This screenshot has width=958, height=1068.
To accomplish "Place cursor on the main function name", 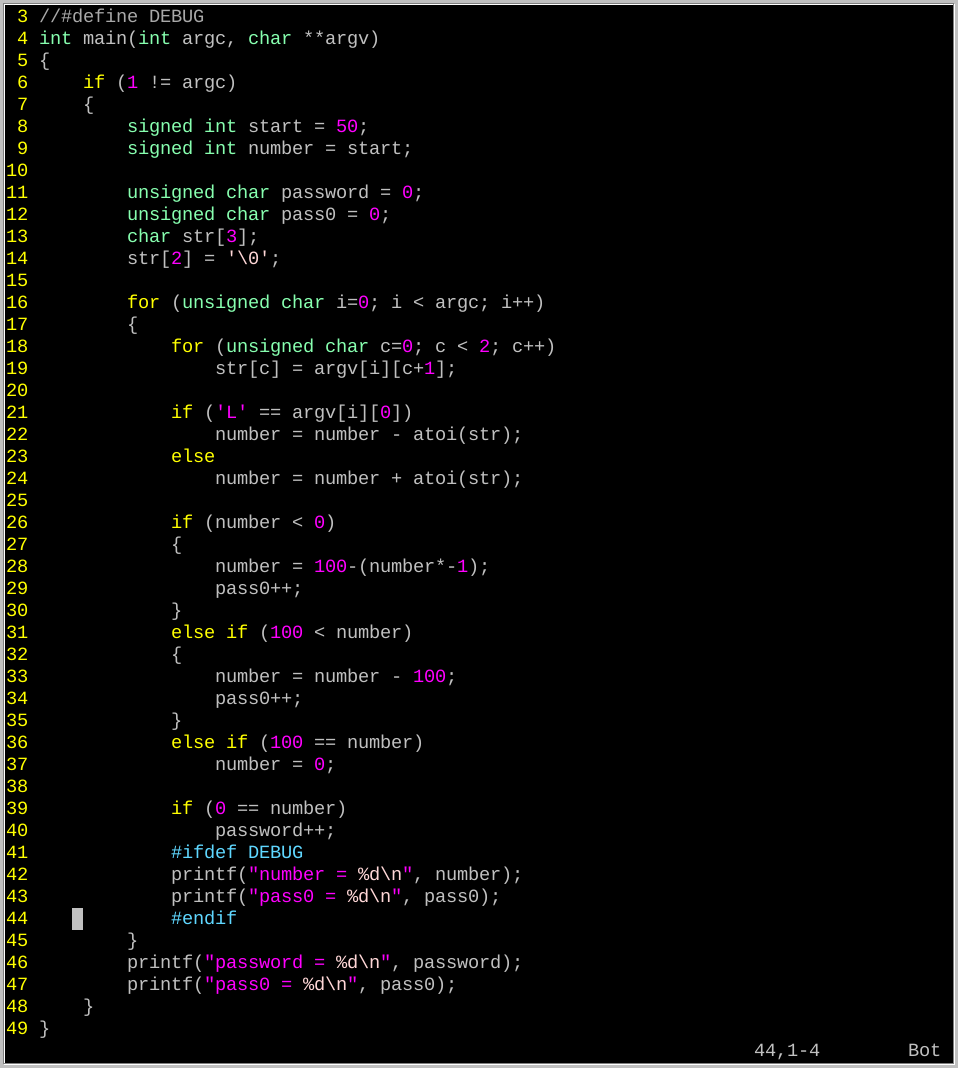I will pos(104,39).
